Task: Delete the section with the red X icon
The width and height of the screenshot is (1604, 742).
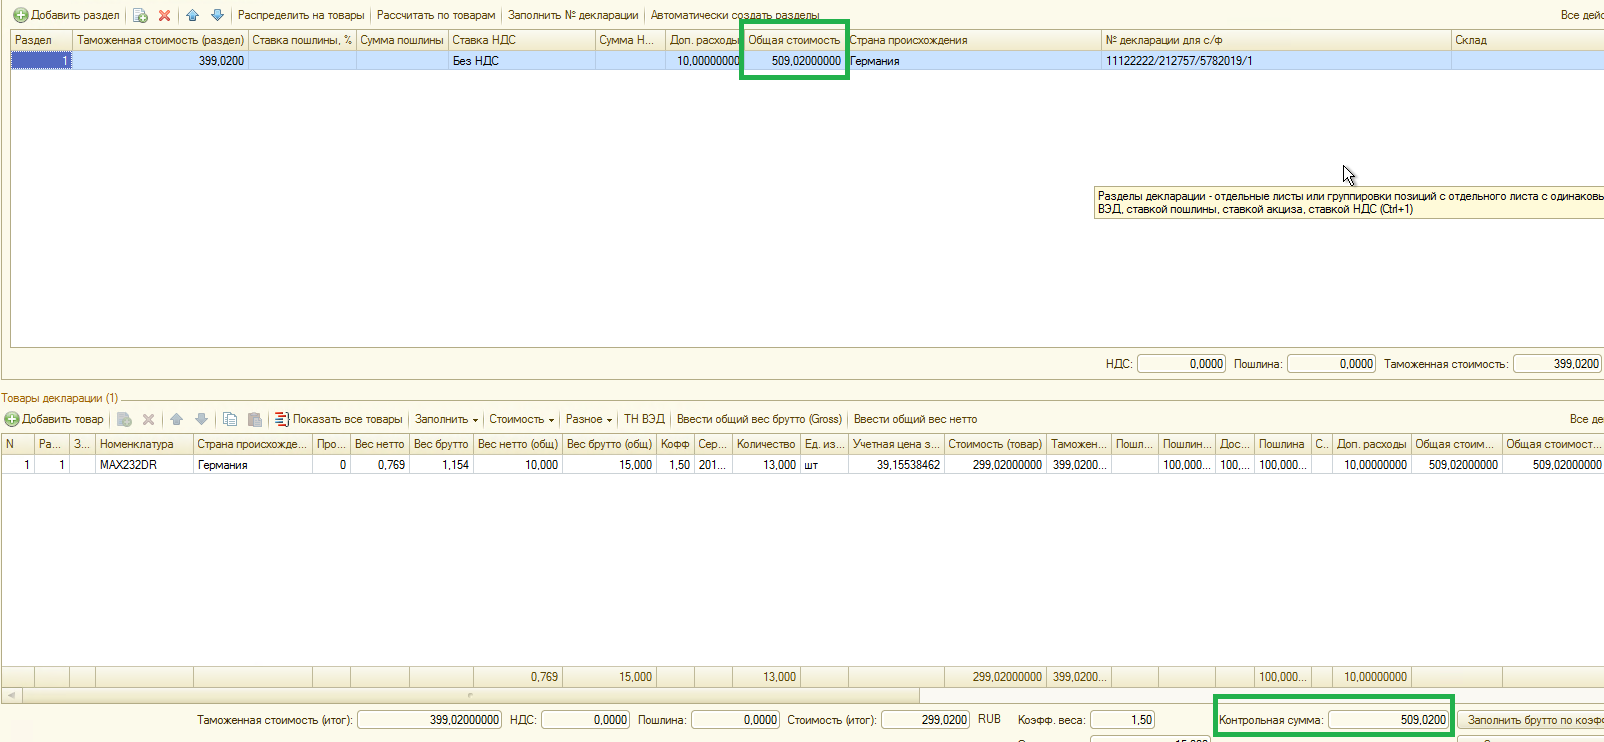Action: click(x=164, y=16)
